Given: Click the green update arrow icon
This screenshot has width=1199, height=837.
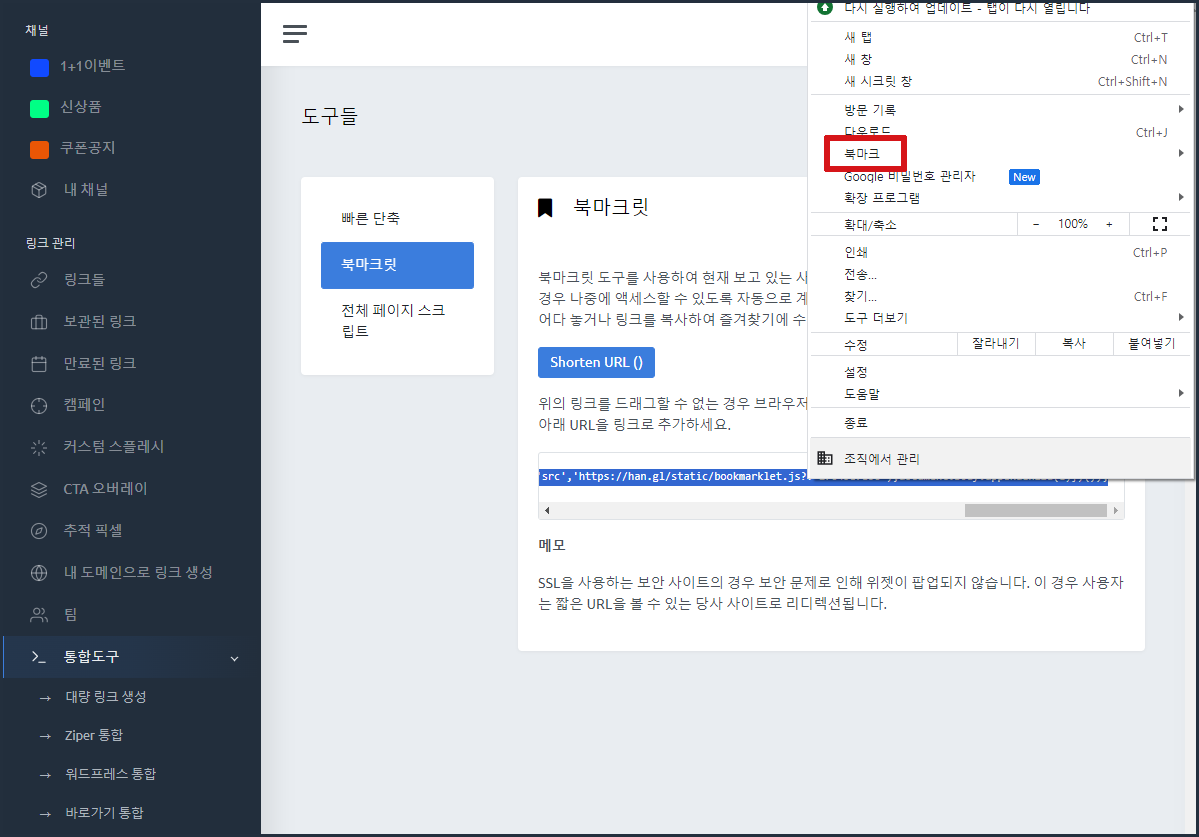Looking at the screenshot, I should point(824,8).
